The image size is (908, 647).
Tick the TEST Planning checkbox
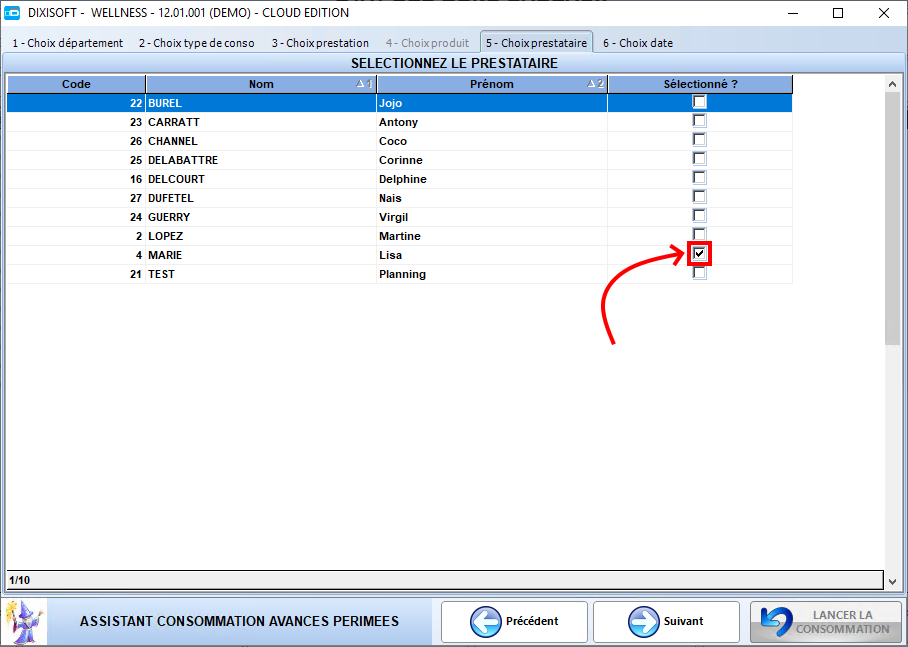[x=700, y=273]
